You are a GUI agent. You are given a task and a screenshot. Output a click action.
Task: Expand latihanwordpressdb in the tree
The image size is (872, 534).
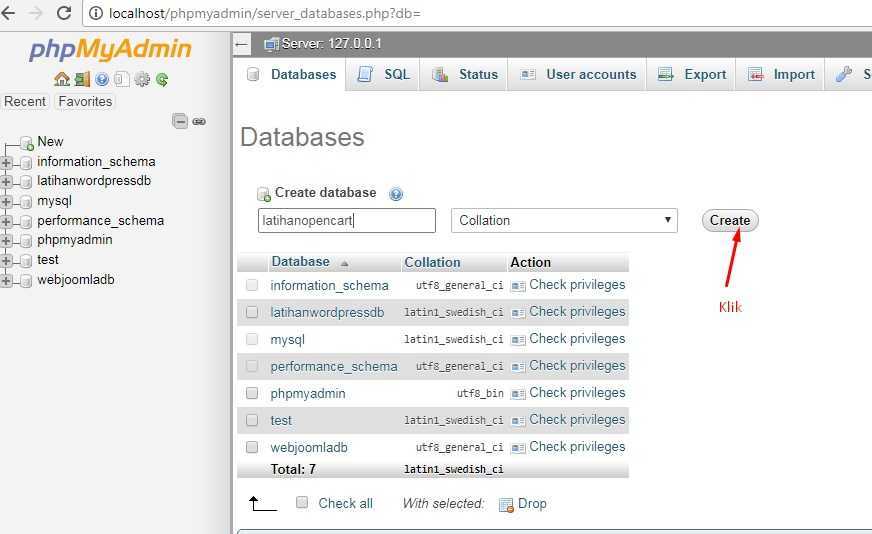[6, 182]
